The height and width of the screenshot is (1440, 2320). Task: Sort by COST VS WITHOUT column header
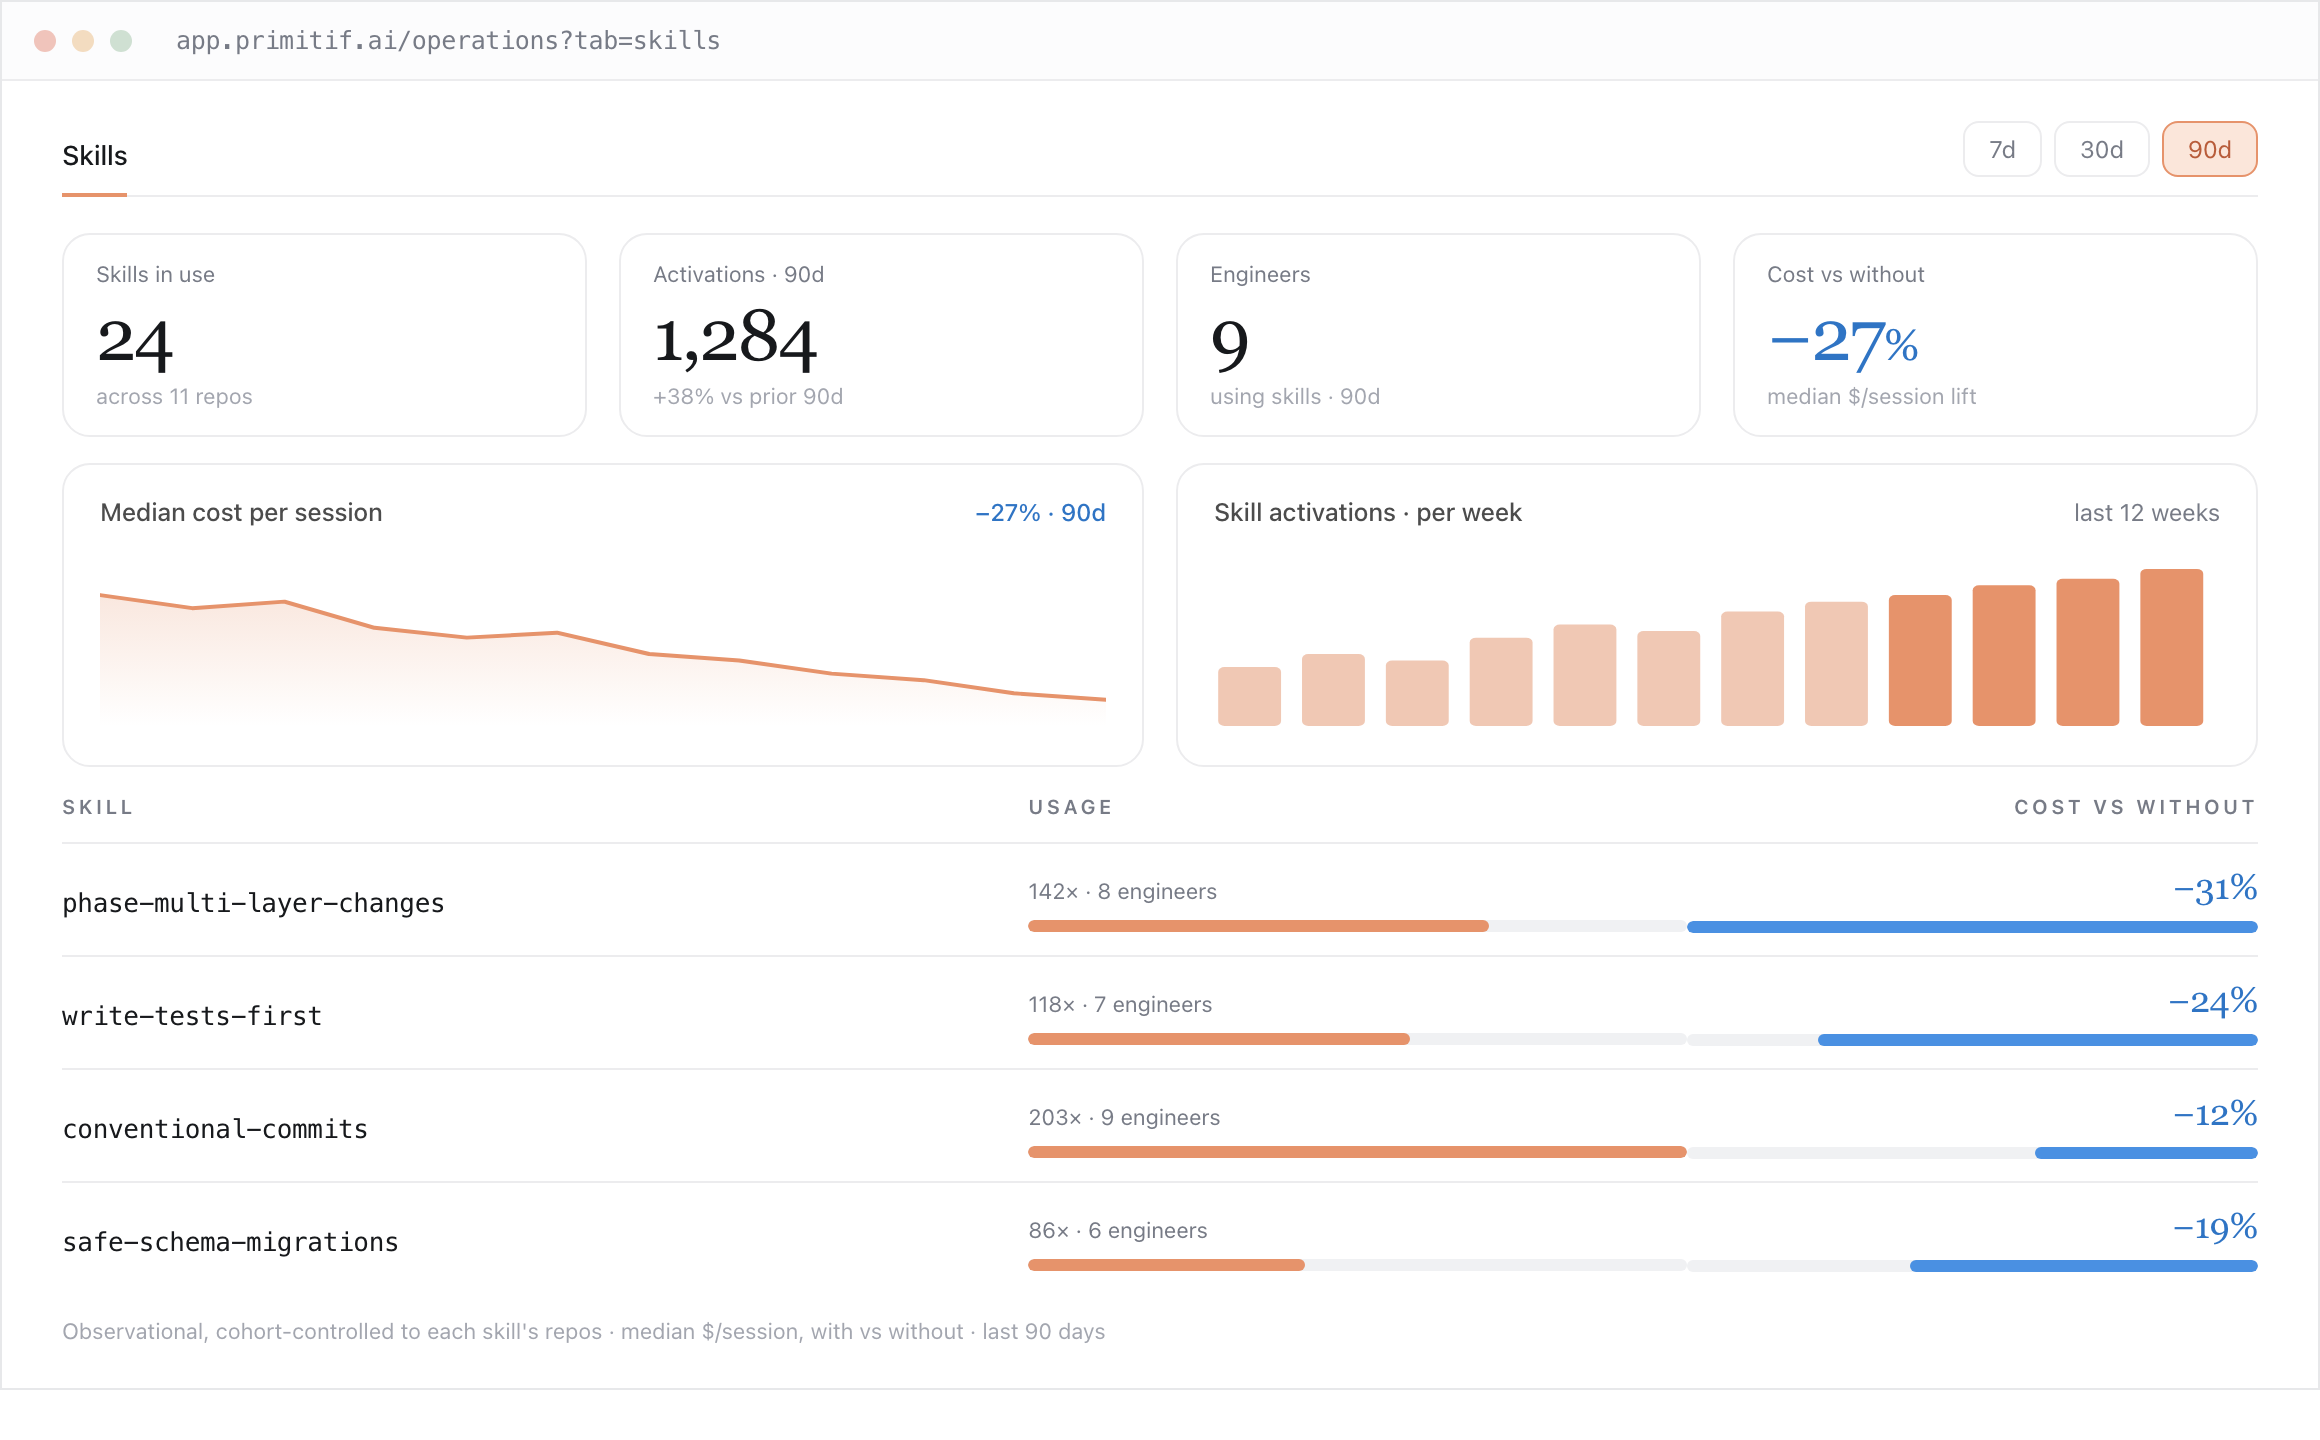[x=2135, y=807]
